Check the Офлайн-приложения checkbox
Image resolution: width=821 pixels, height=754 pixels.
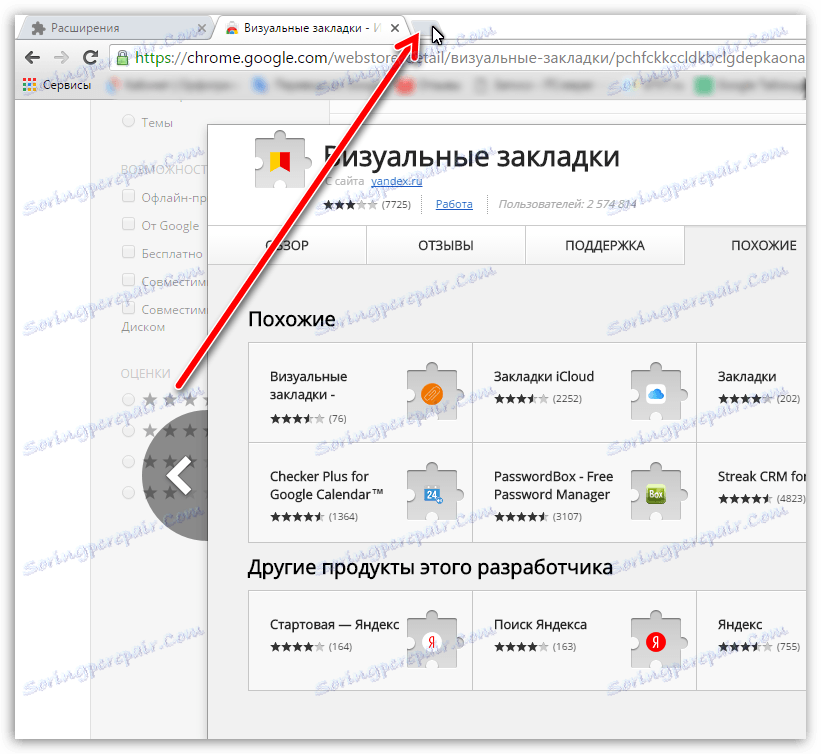[x=128, y=196]
